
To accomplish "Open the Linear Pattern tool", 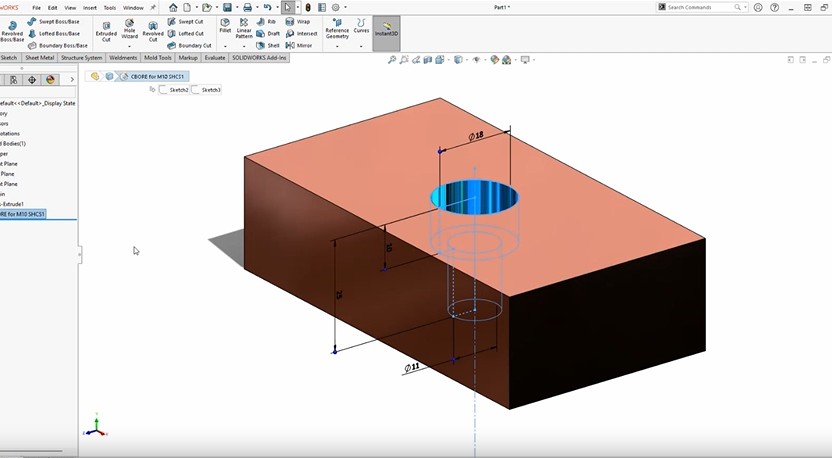I will click(x=244, y=29).
